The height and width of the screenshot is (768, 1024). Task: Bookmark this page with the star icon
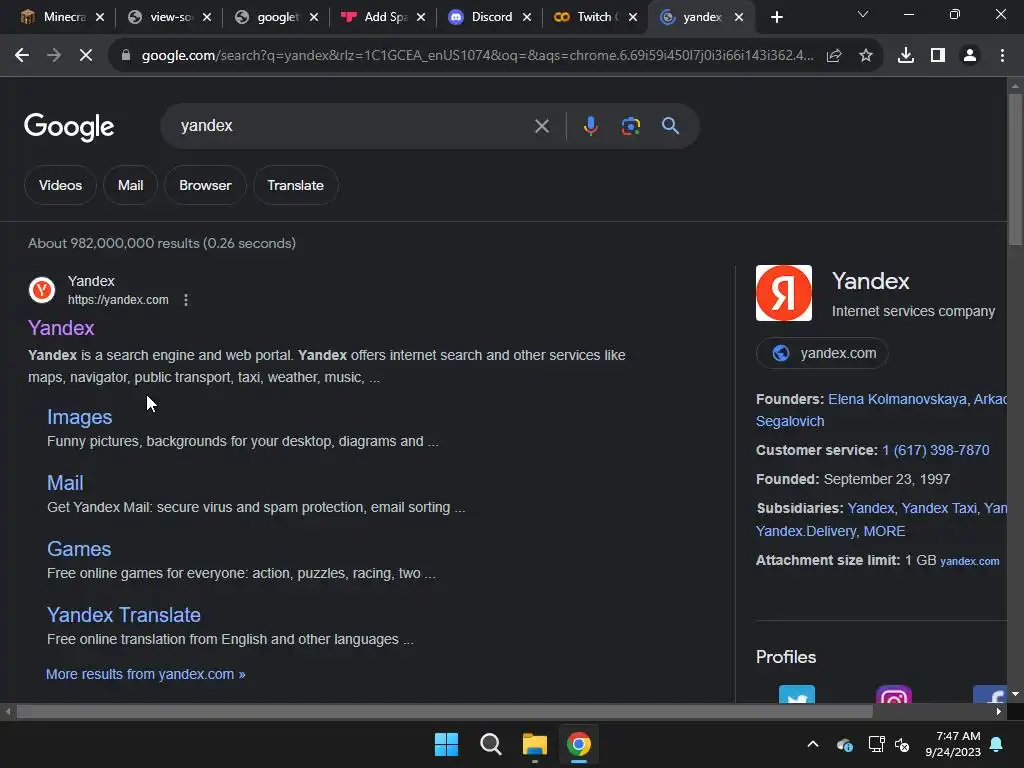pos(866,56)
